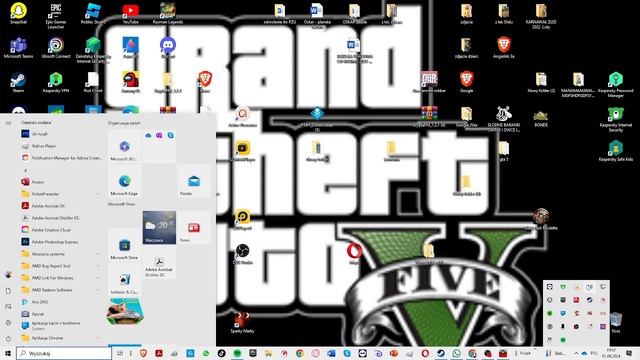Open the Brave icon labeled Google
Viewport: 640px width, 360px height.
click(467, 82)
